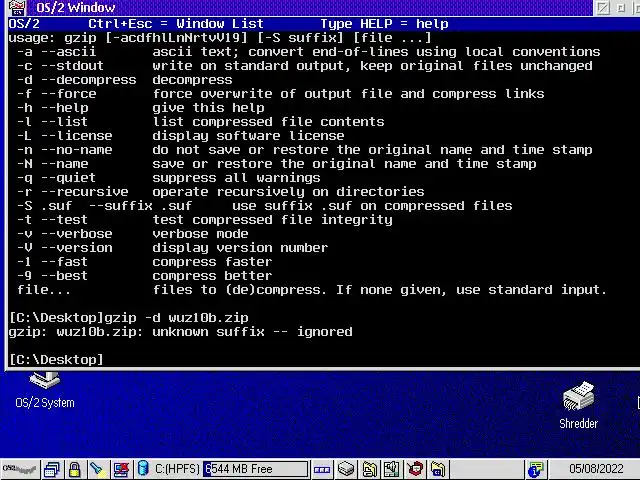Click the '-9 --best' option line
The image size is (640, 480).
coord(144,275)
